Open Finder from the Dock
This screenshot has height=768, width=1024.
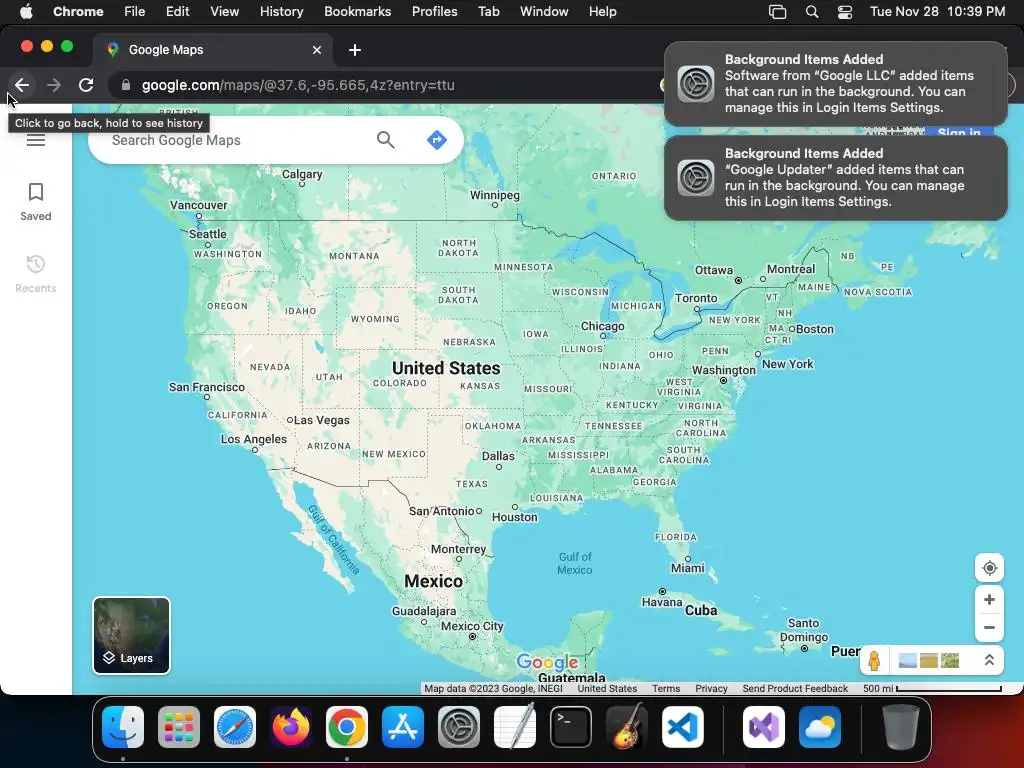pyautogui.click(x=123, y=727)
